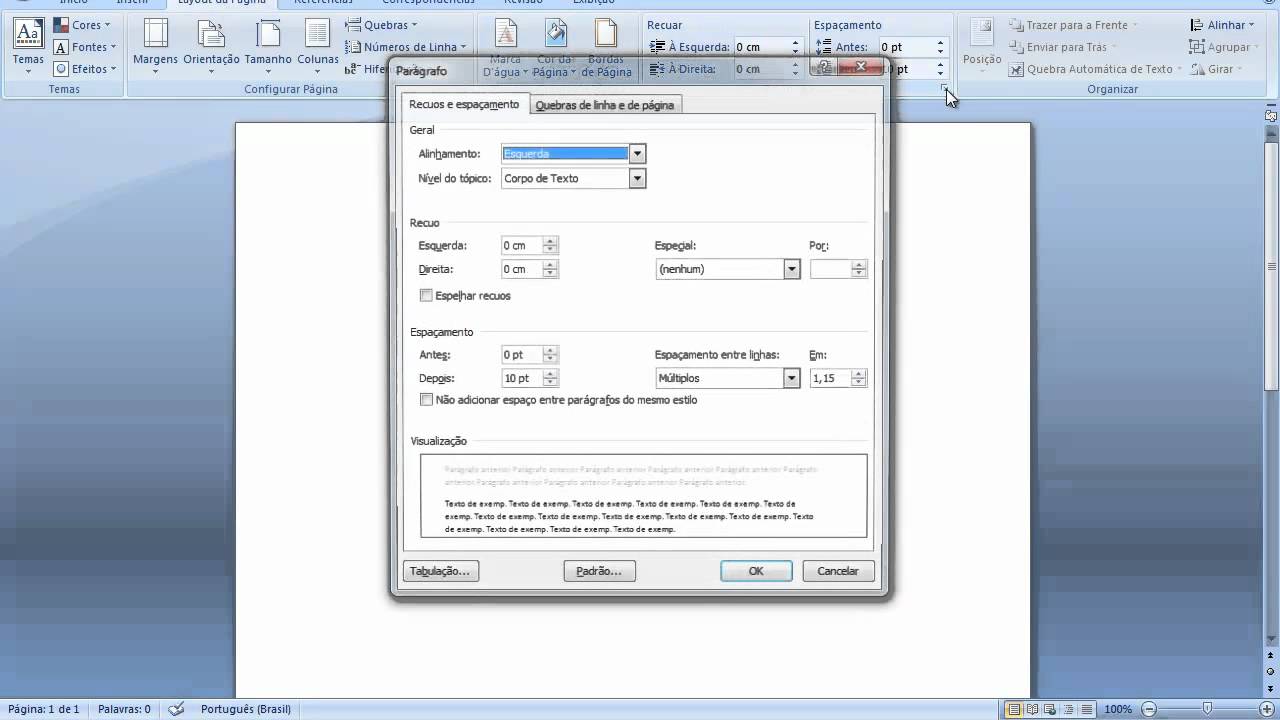Select the Recuos e espaçamento tab

(x=464, y=104)
